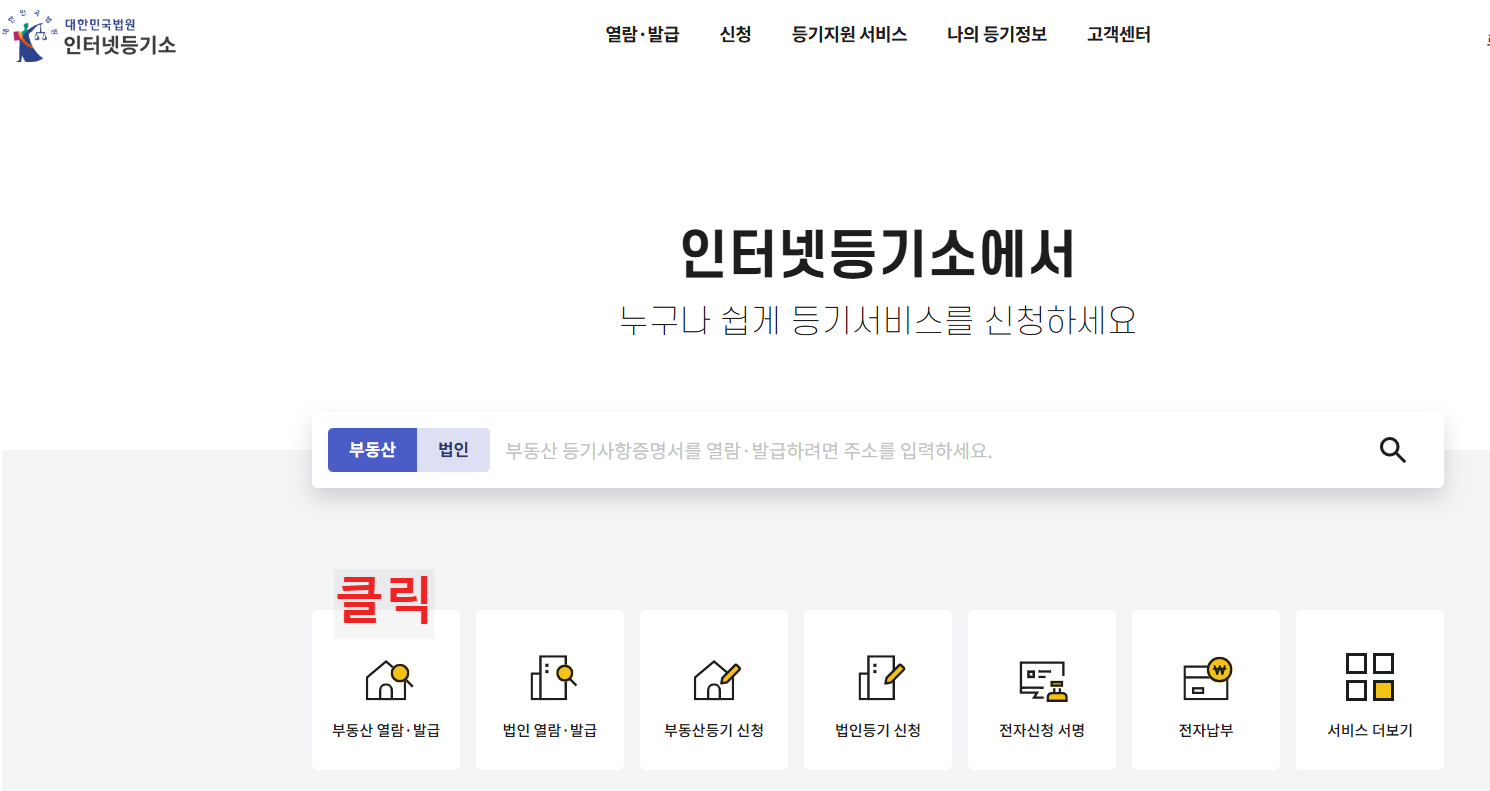The height and width of the screenshot is (791, 1490).
Task: Click the magnifier search icon
Action: click(1392, 450)
